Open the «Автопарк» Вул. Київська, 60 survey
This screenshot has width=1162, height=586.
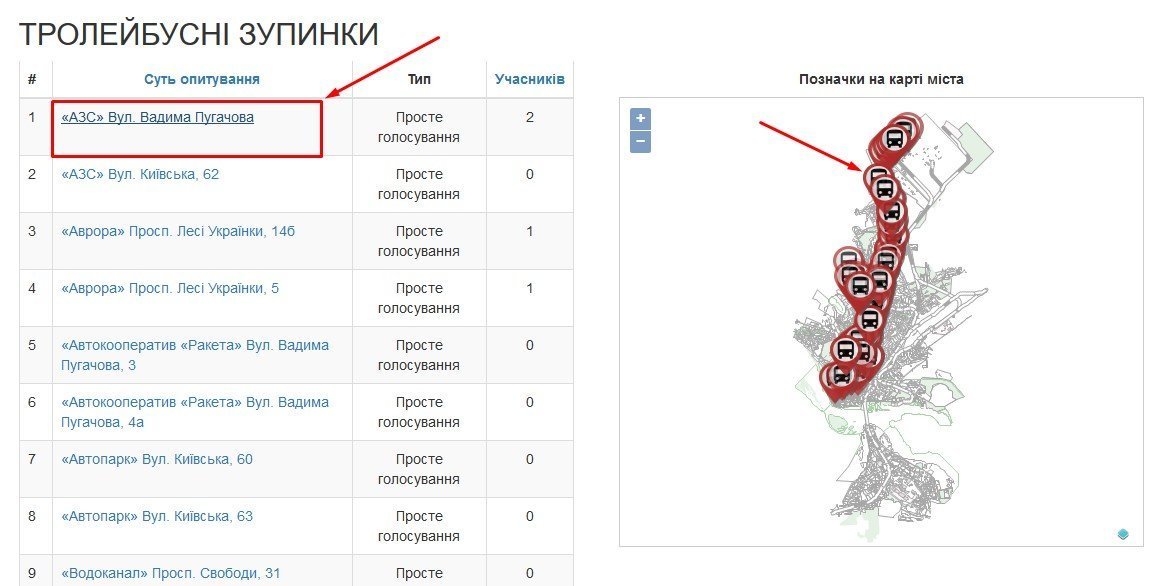click(158, 459)
